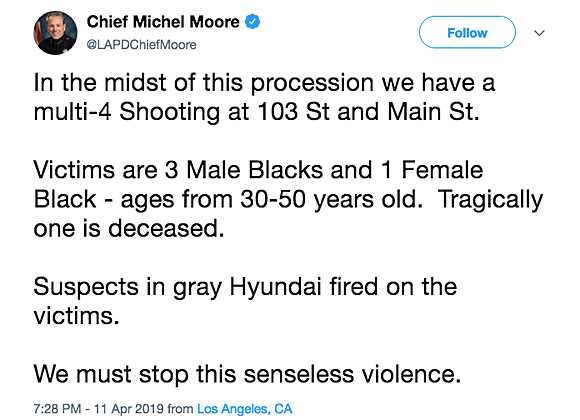Click the word 'victims.' on its own line
580x420 pixels.
tap(76, 316)
